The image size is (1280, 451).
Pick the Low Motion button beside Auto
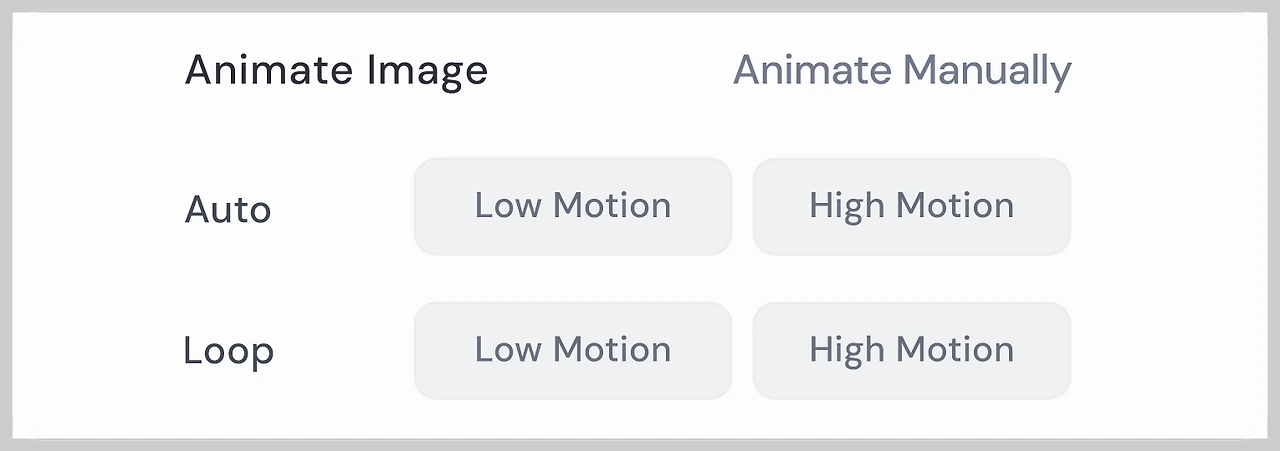point(573,206)
